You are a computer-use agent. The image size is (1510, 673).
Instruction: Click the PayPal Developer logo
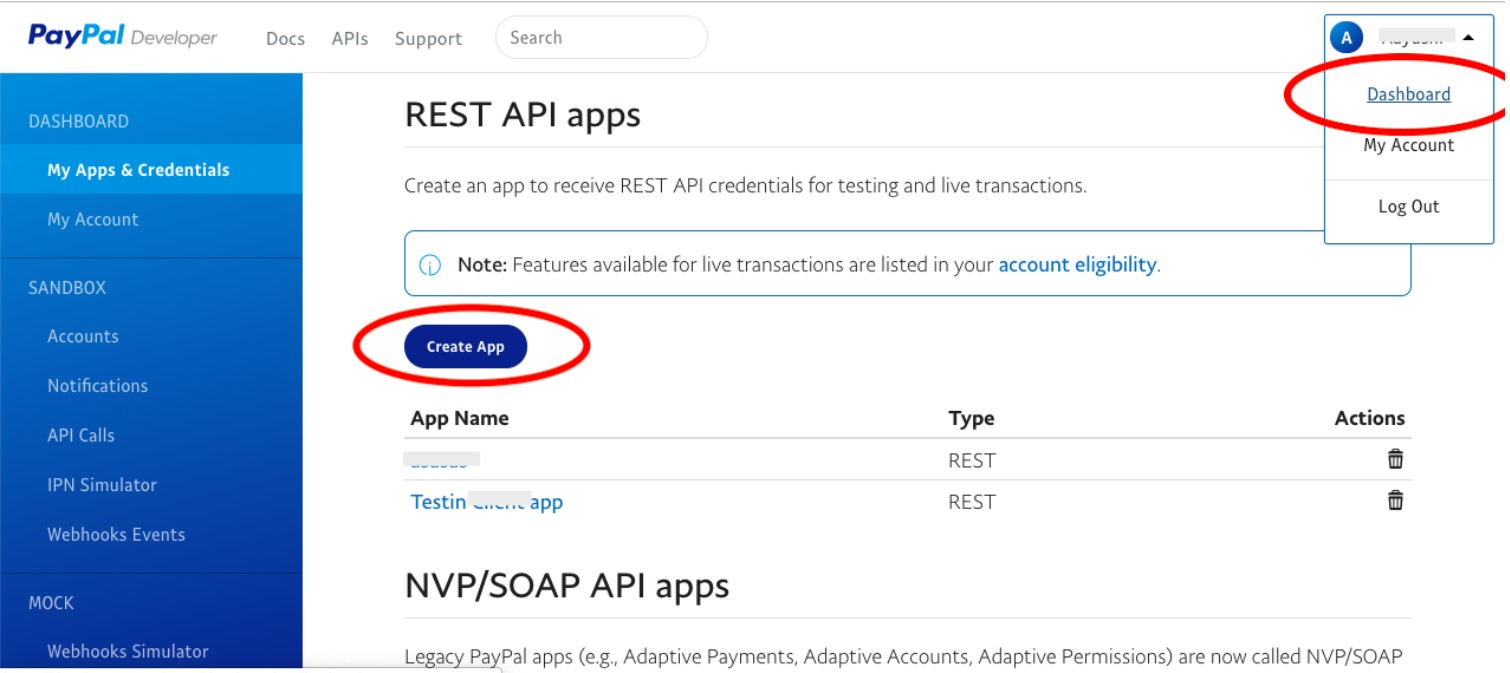click(x=122, y=37)
